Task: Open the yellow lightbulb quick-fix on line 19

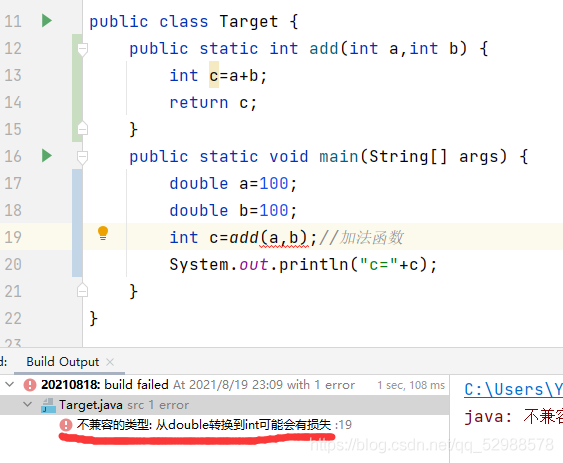Action: point(103,233)
